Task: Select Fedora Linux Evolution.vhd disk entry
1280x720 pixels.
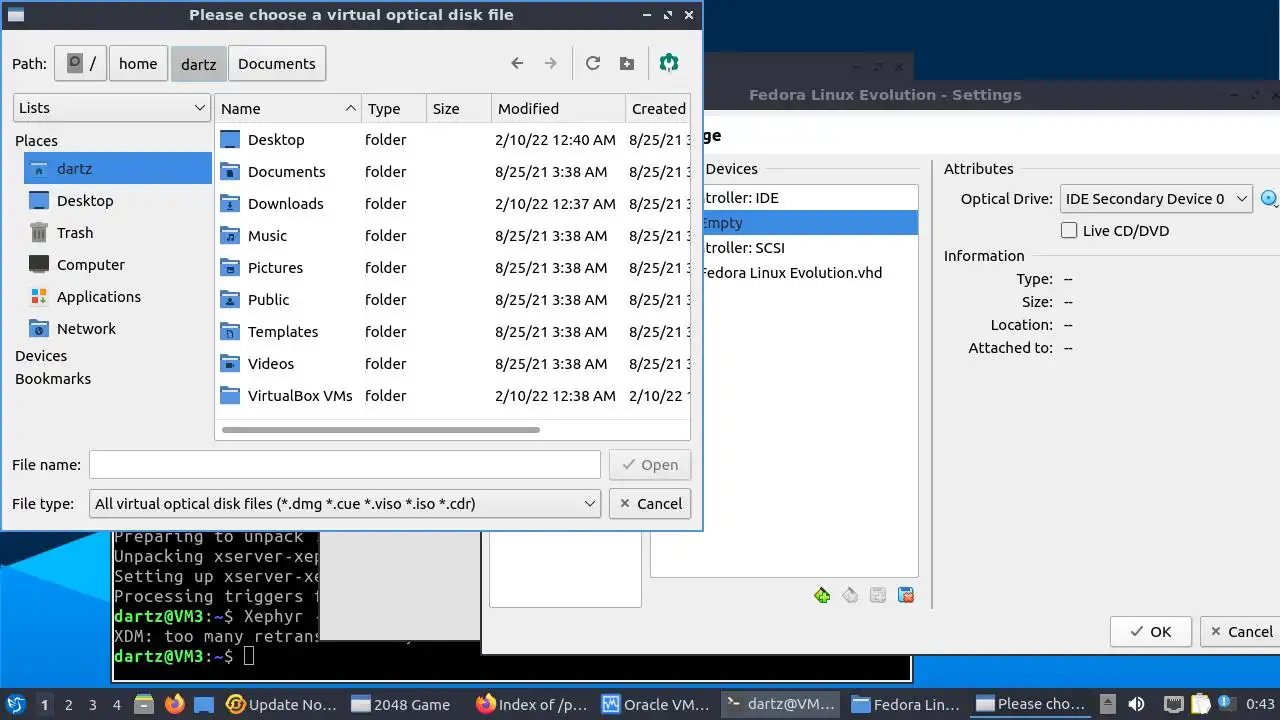Action: pyautogui.click(x=809, y=272)
